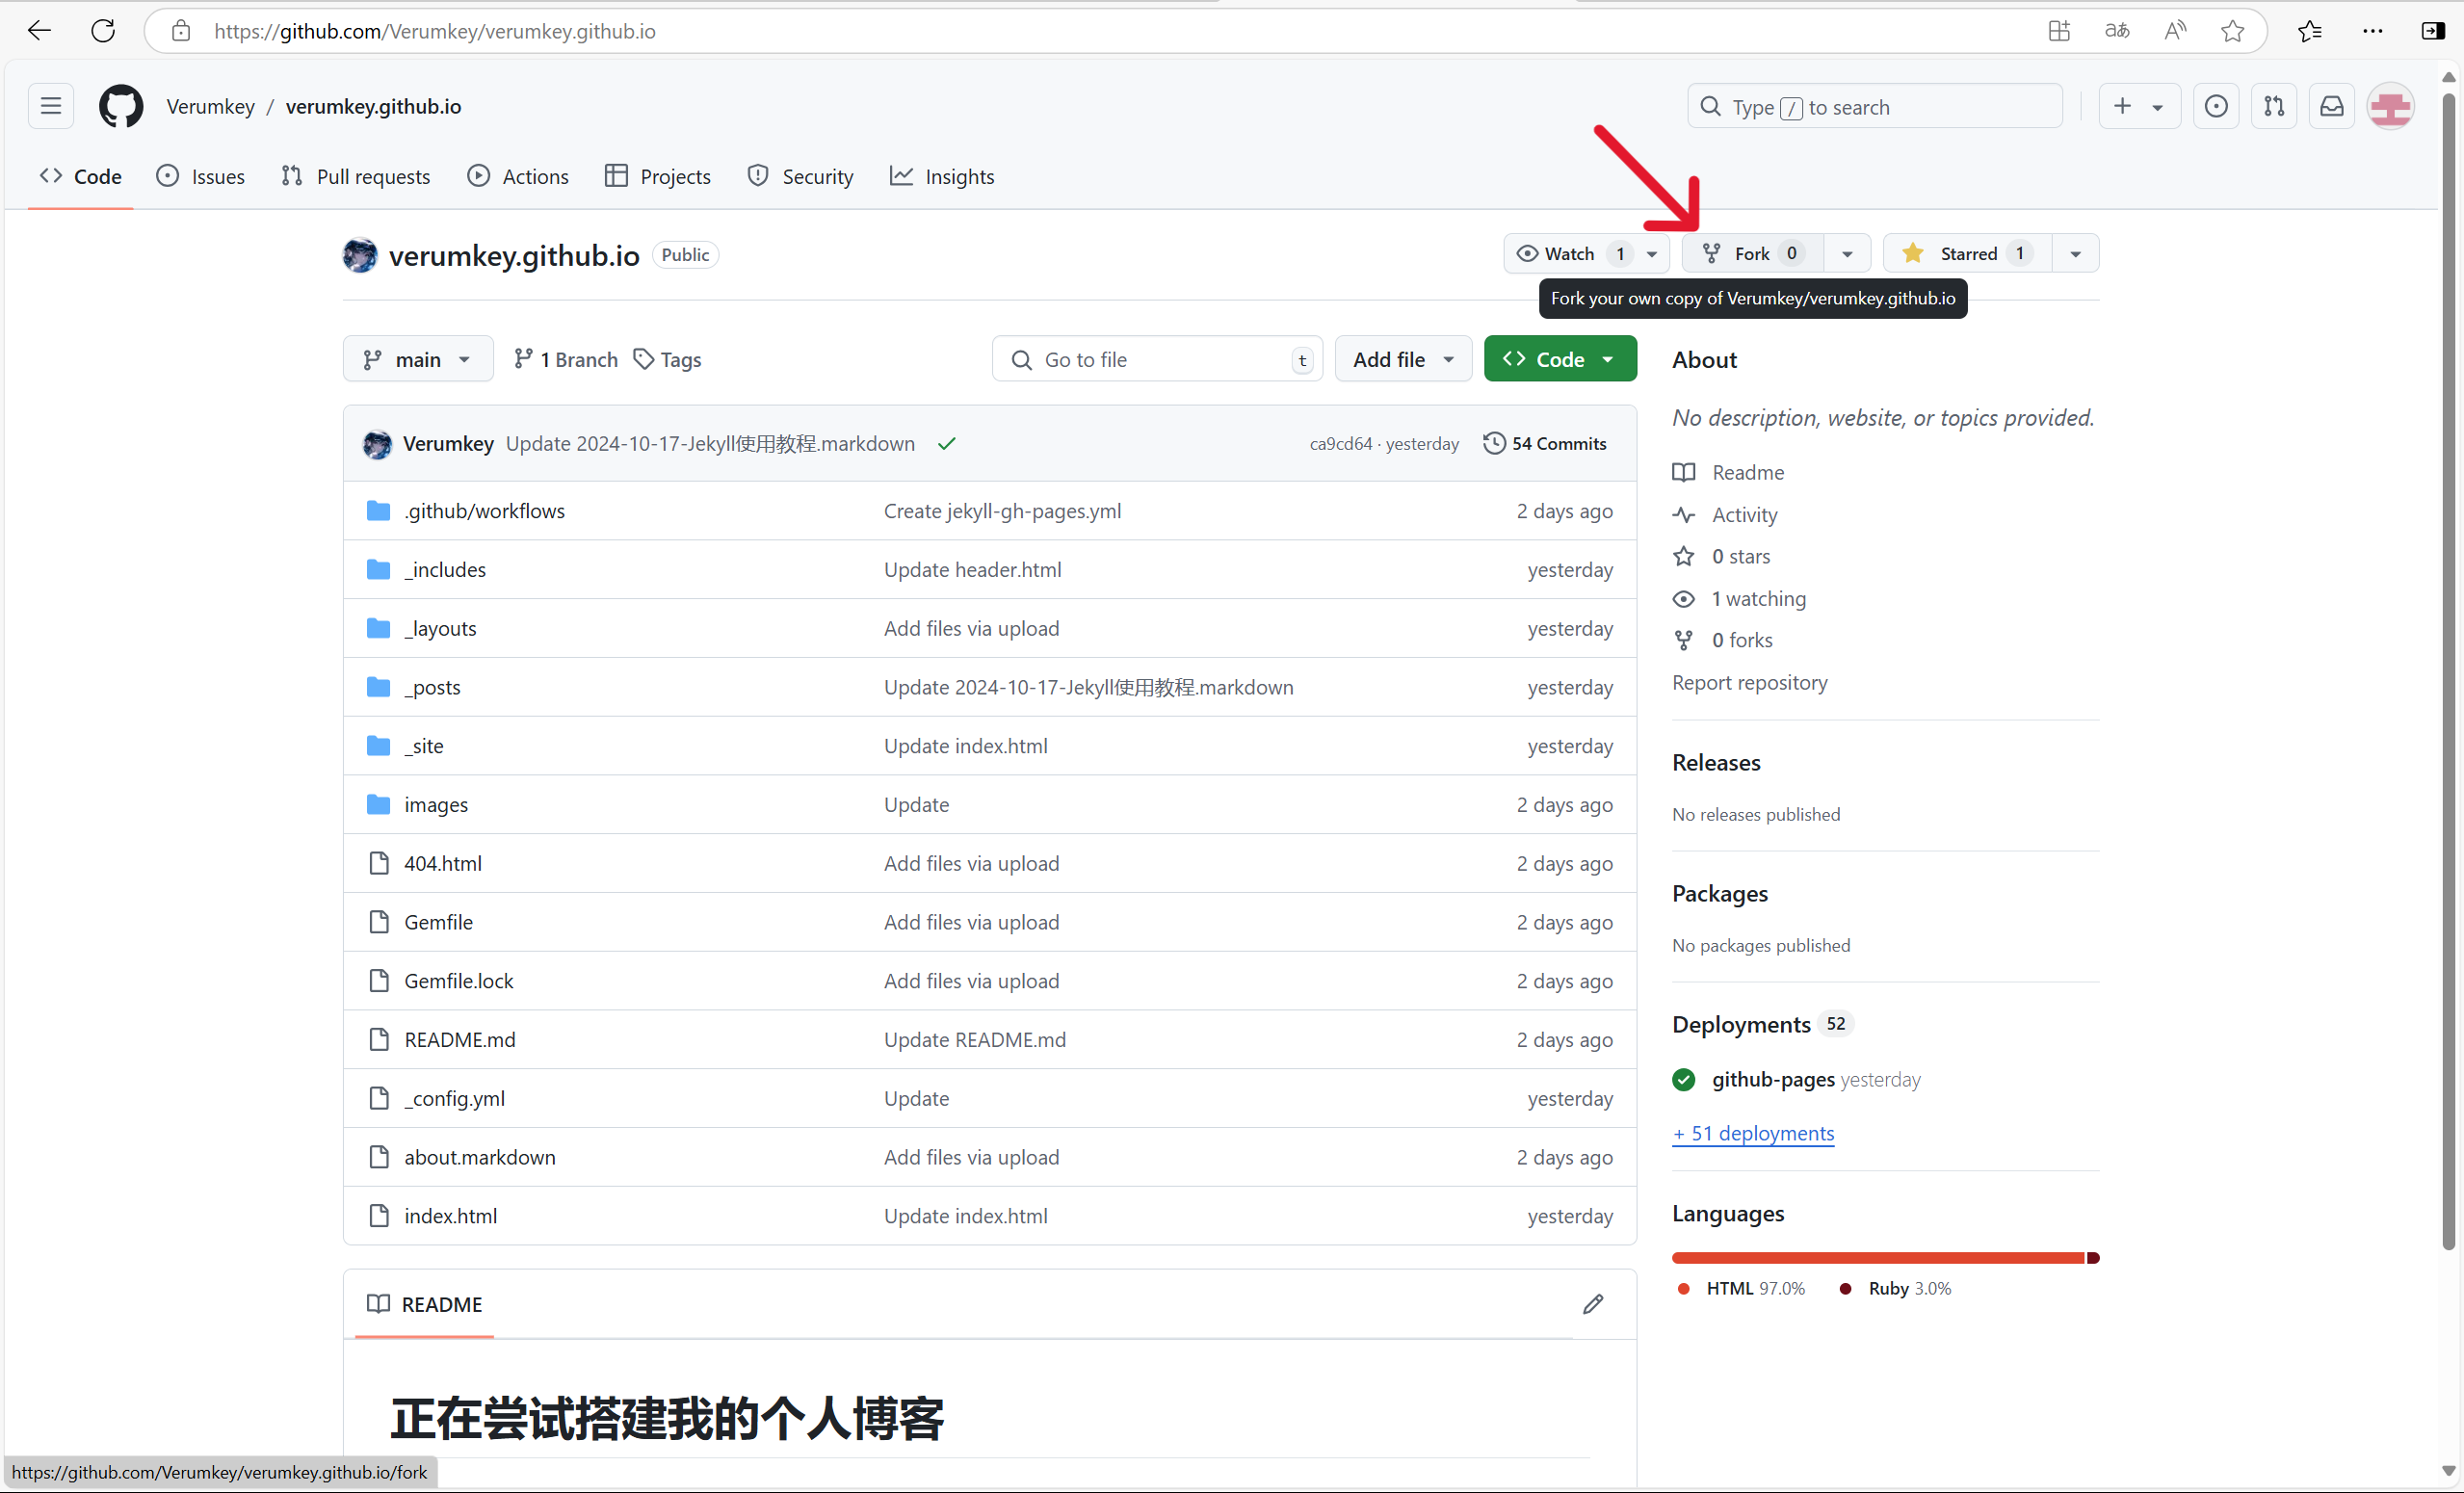The image size is (2464, 1493).
Task: Click the translate icon in address bar
Action: 2117,31
